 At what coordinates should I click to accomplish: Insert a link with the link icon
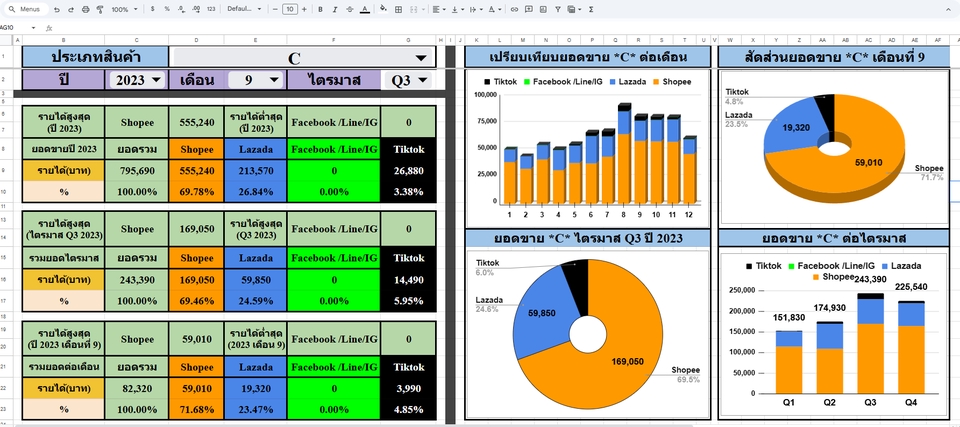514,9
